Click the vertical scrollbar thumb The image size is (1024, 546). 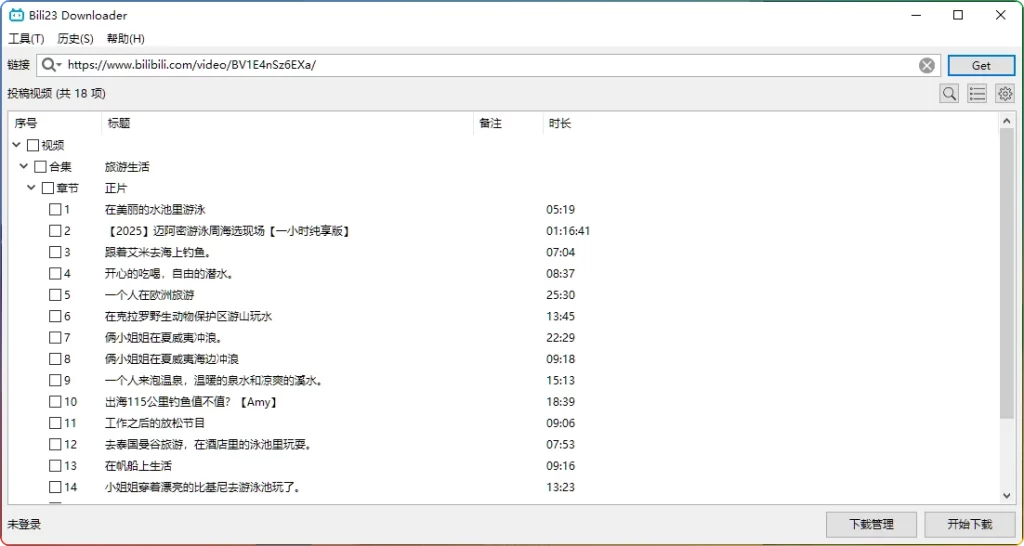coord(1006,274)
